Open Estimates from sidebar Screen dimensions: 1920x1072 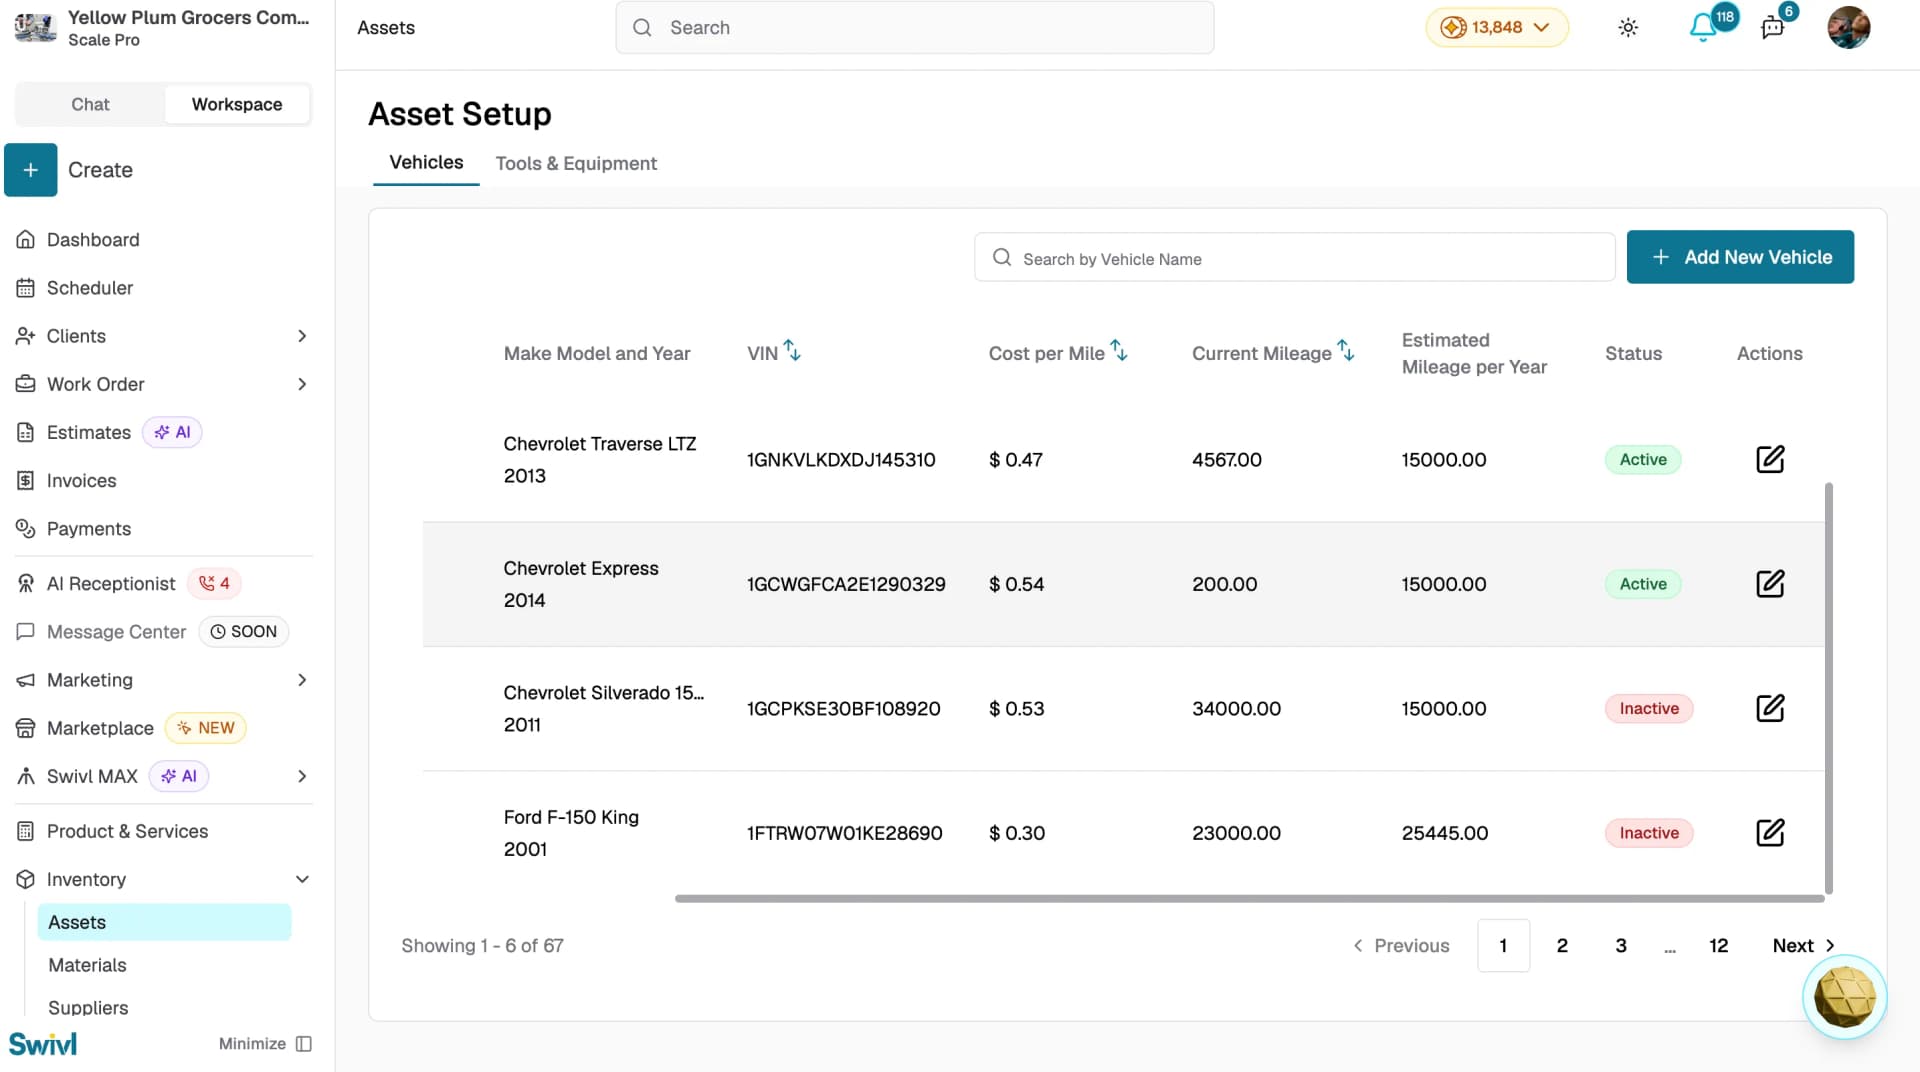(x=89, y=432)
